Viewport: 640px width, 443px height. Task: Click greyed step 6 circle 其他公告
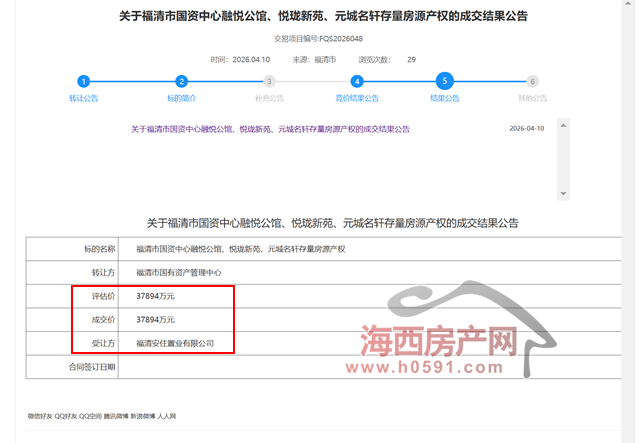pyautogui.click(x=533, y=81)
